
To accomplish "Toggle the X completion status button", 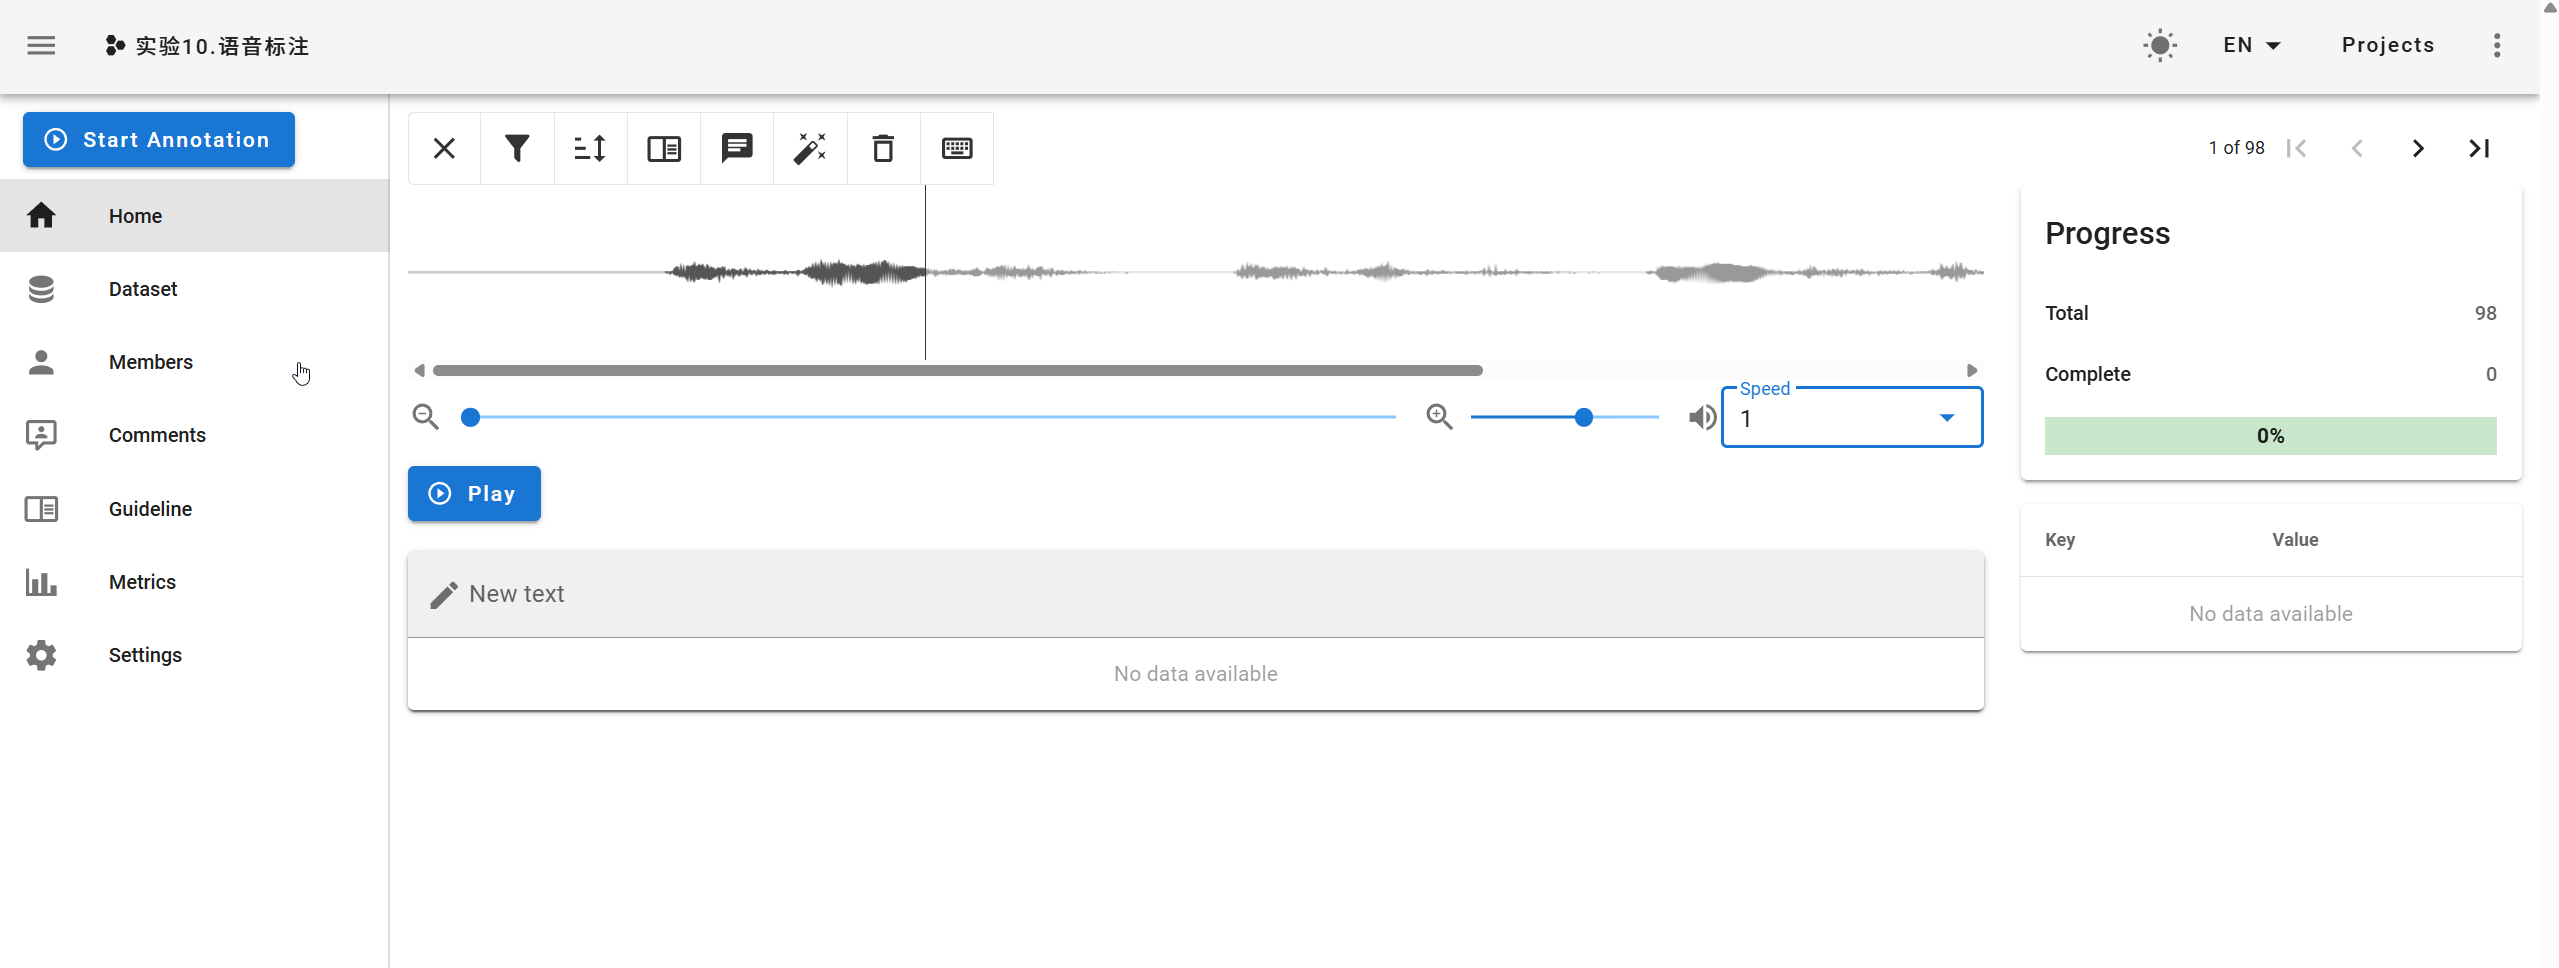I will (x=444, y=149).
